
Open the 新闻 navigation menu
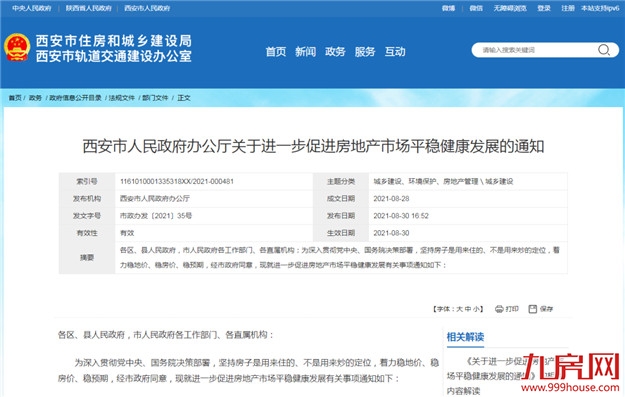pyautogui.click(x=305, y=51)
